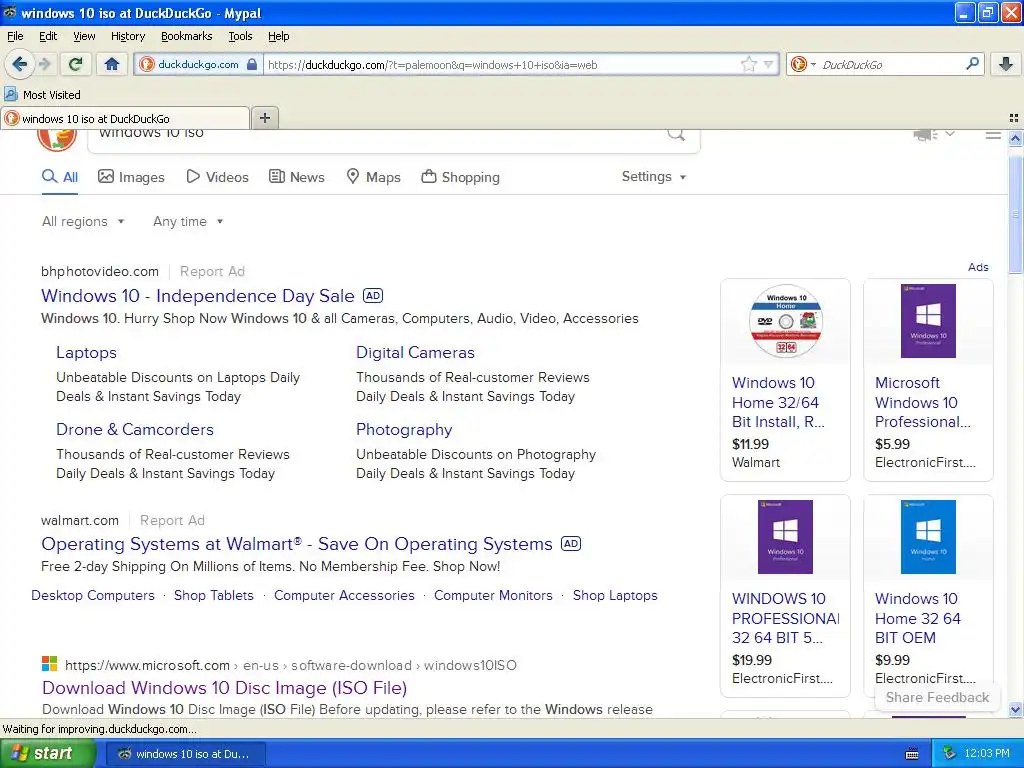Switch to Shopping results

(x=460, y=177)
